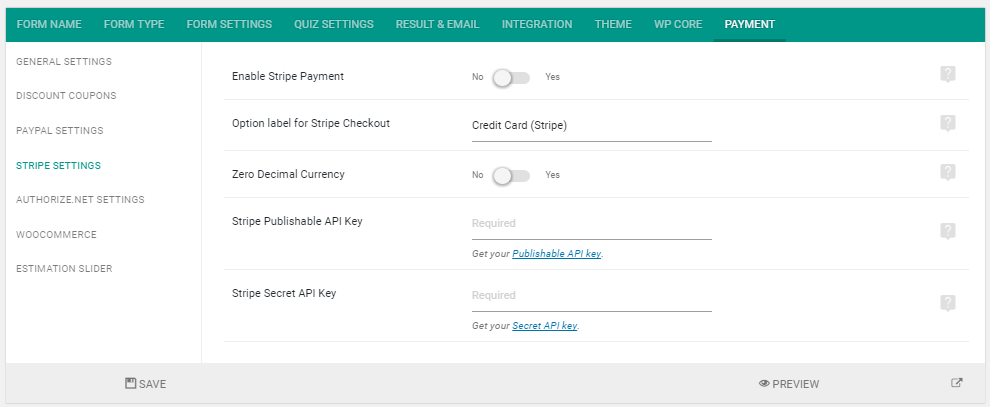Click the Stripe Publishable API Key field
This screenshot has width=990, height=407.
[592, 225]
